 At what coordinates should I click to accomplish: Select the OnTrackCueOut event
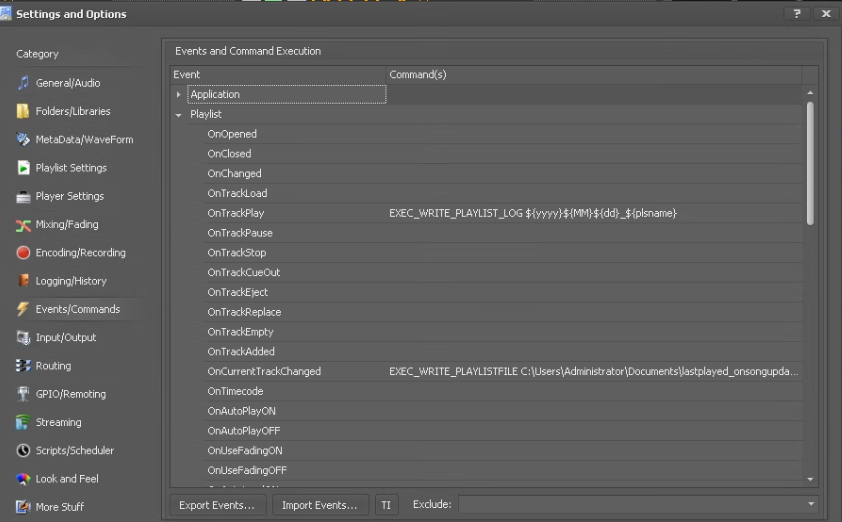coord(244,273)
